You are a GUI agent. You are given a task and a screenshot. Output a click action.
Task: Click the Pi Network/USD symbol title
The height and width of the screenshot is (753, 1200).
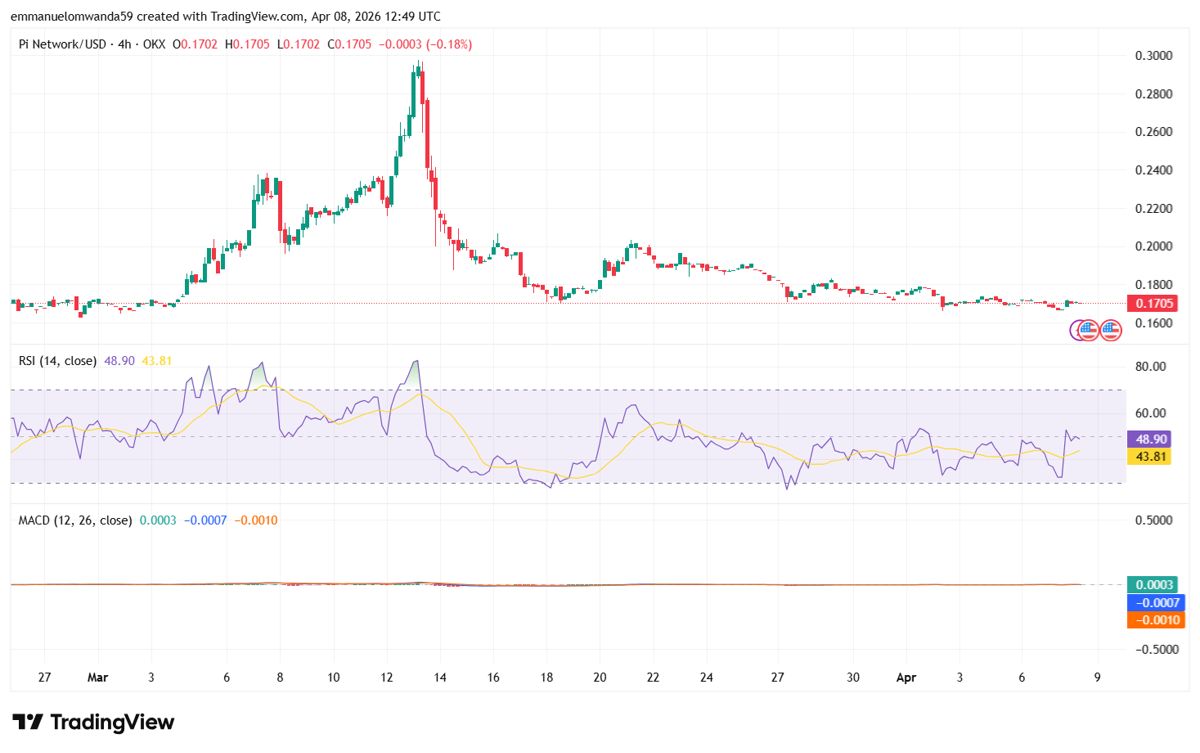tap(64, 44)
